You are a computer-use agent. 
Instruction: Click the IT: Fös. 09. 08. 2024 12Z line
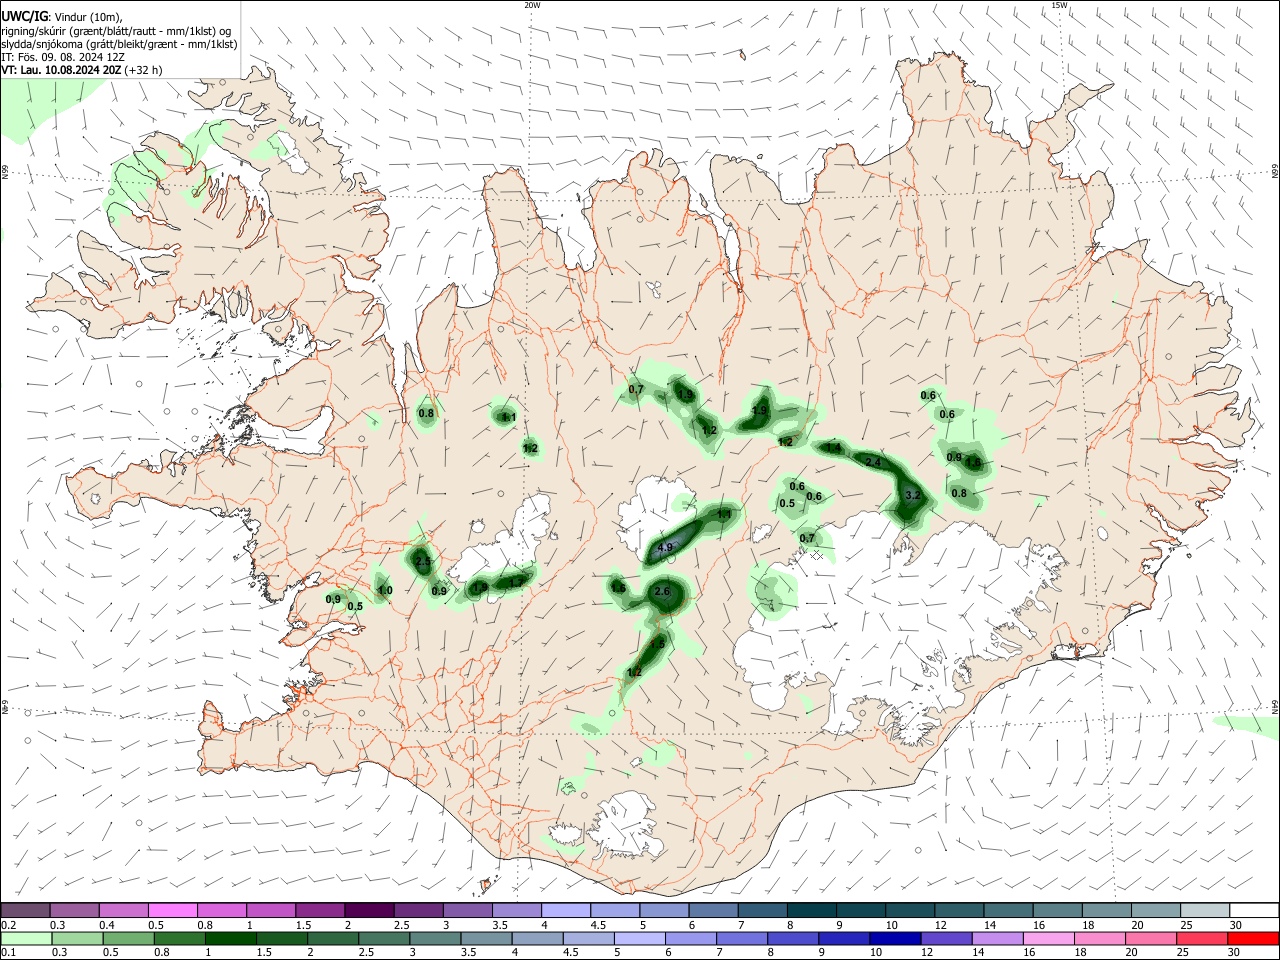coord(63,57)
